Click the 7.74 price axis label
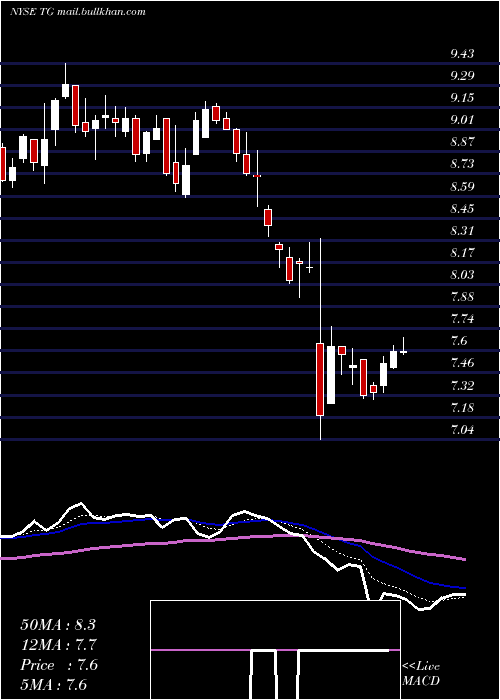 (x=462, y=319)
